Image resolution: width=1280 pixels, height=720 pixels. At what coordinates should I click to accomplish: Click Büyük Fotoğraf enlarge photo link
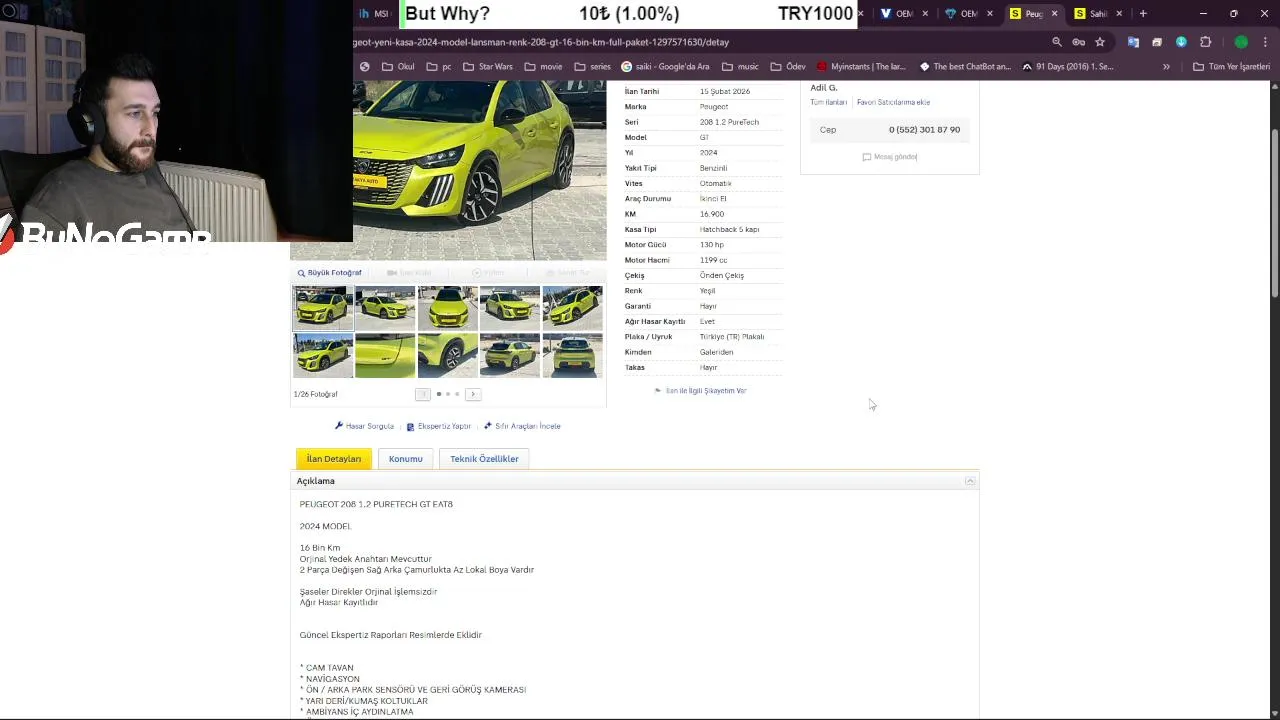point(329,272)
